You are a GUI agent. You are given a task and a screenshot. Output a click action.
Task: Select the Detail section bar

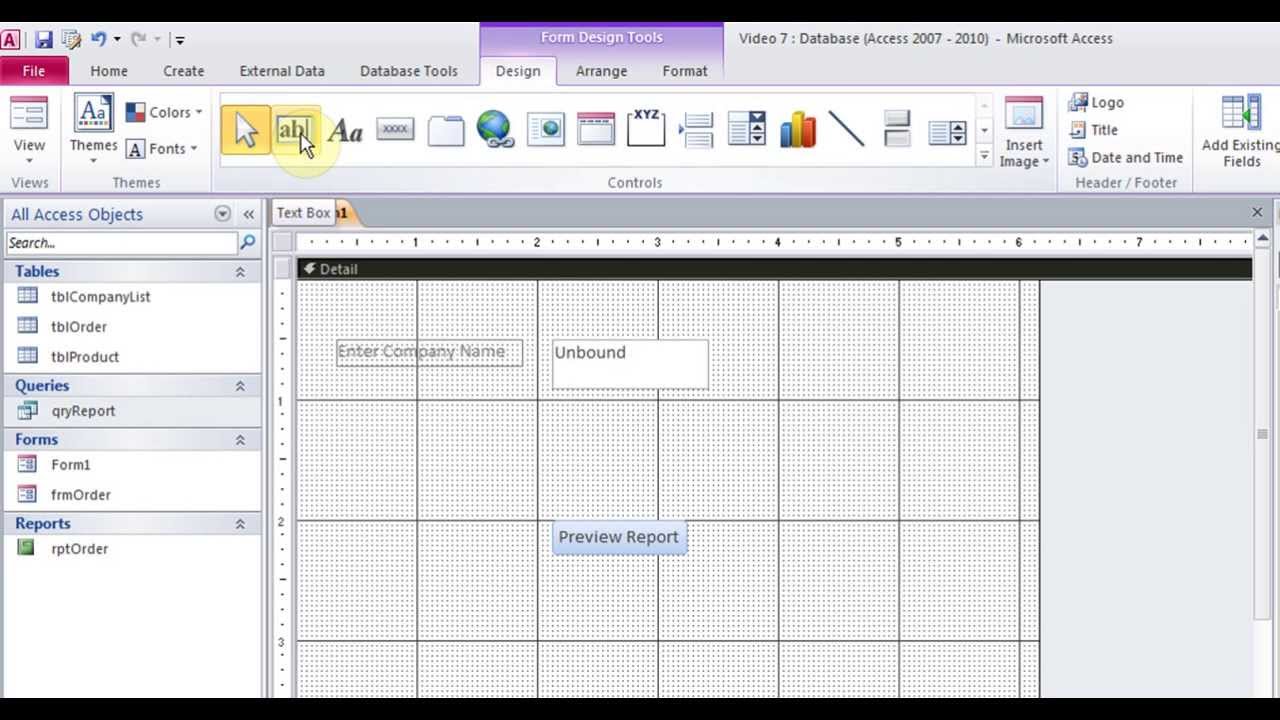[x=775, y=269]
